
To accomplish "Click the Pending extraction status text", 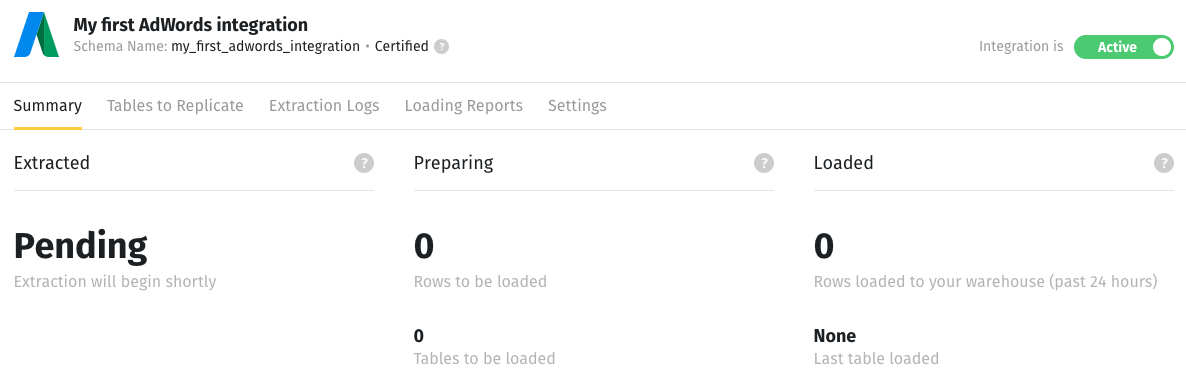I will click(81, 246).
